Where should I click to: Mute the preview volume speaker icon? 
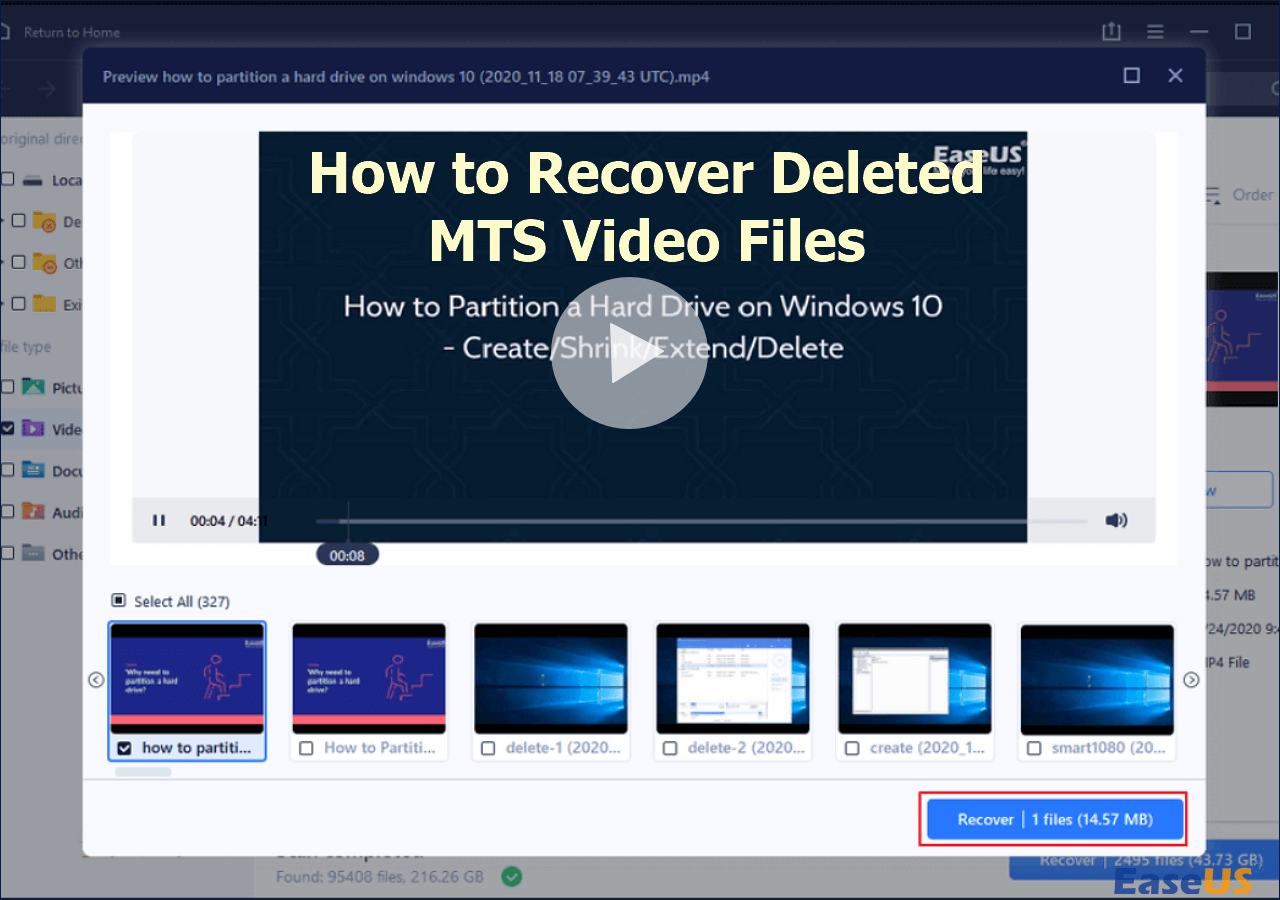tap(1116, 520)
